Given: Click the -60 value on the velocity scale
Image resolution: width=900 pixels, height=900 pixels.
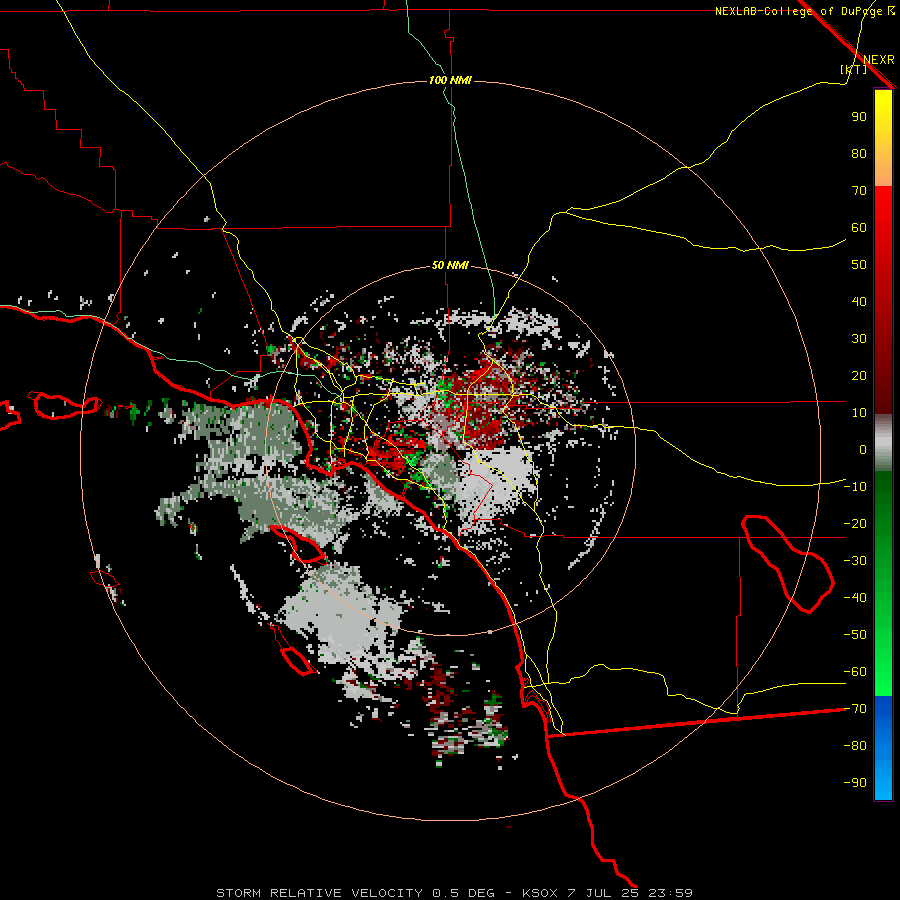Looking at the screenshot, I should pos(855,672).
